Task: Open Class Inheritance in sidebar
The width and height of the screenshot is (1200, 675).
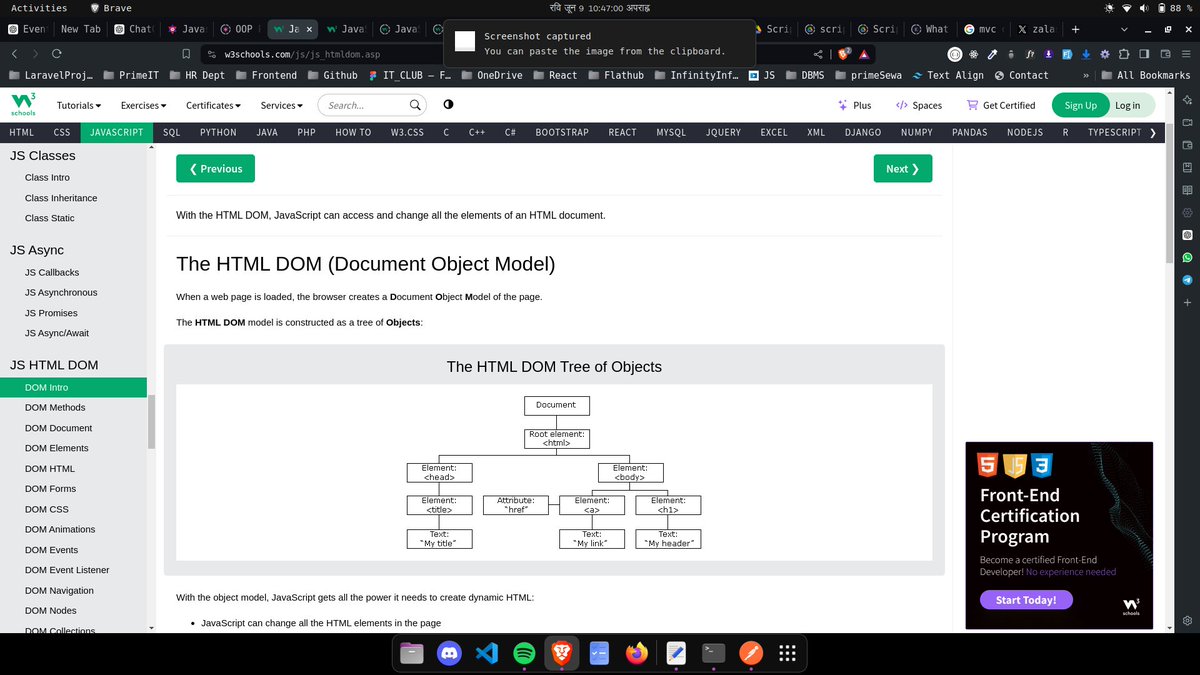Action: [x=73, y=198]
